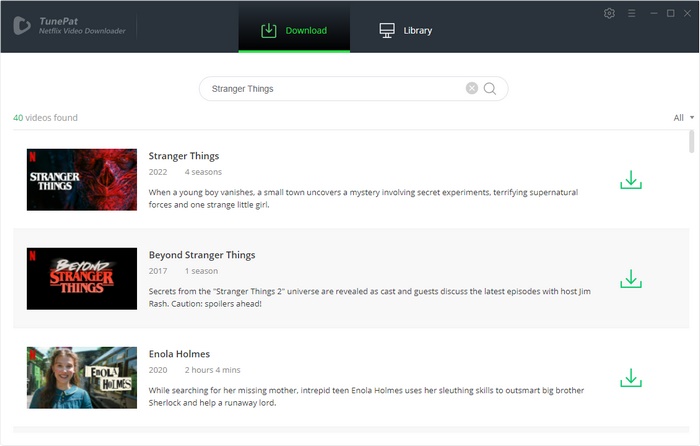Select the Enola Holmes title
Screen dimensions: 700x446
pos(179,354)
